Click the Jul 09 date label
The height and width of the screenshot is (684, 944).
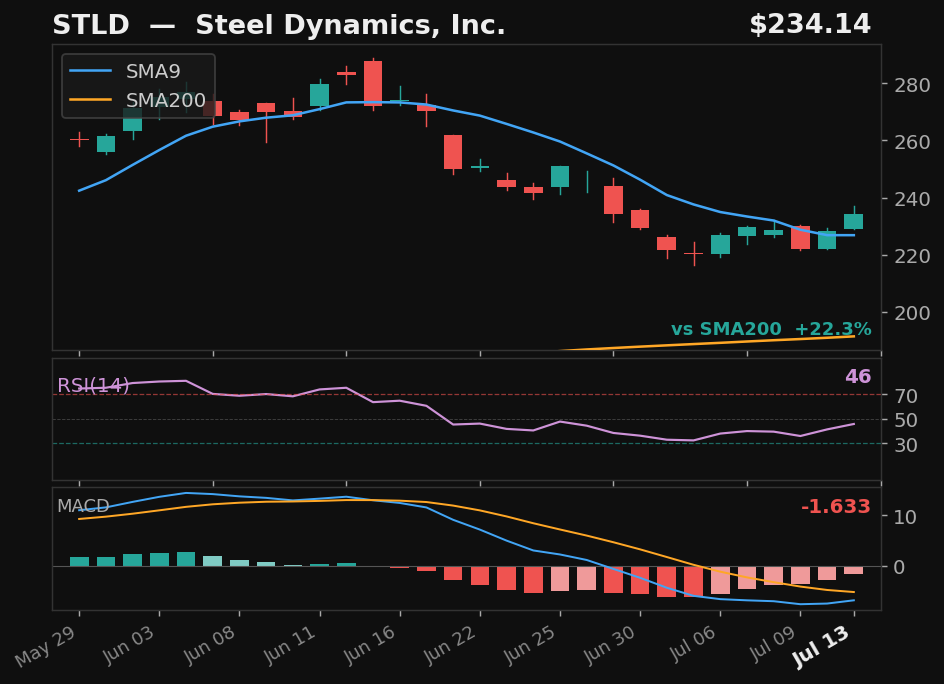[772, 644]
